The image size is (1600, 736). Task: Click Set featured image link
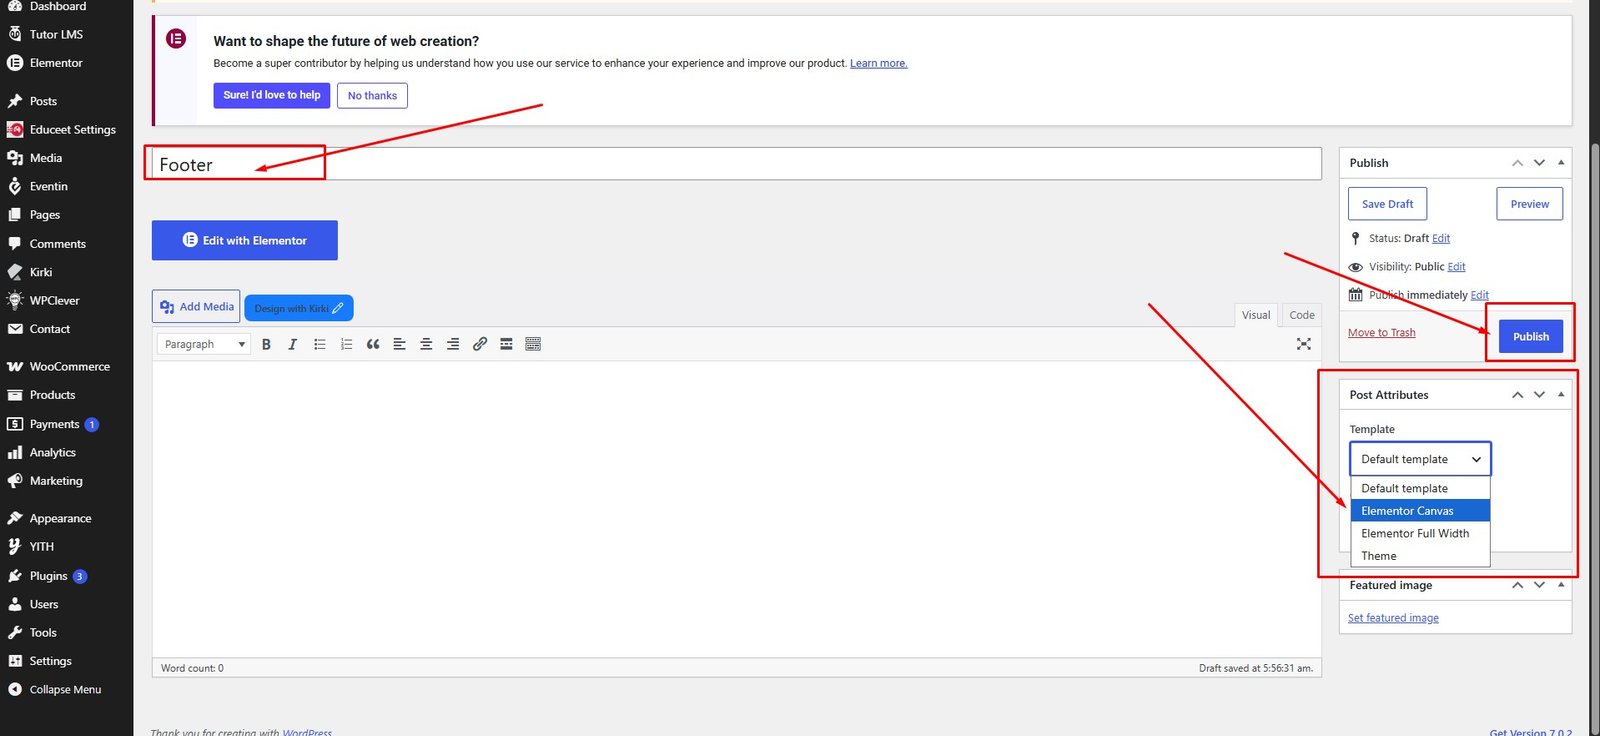click(x=1393, y=618)
